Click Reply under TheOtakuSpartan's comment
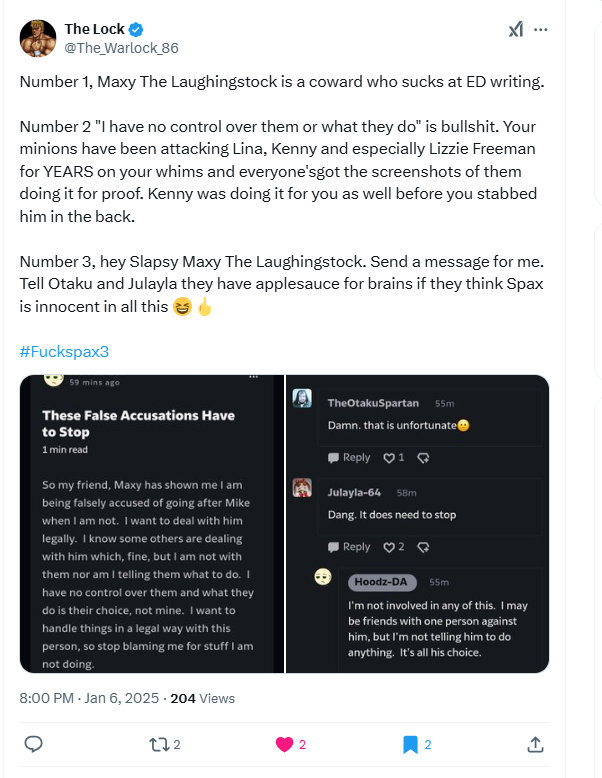The height and width of the screenshot is (778, 602). 349,458
